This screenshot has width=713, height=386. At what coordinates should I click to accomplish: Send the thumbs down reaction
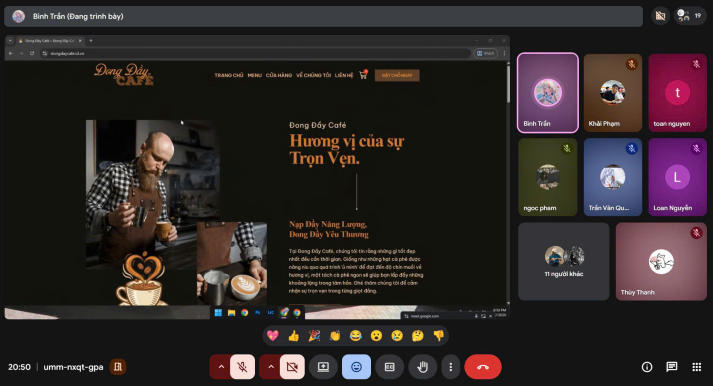tap(438, 336)
